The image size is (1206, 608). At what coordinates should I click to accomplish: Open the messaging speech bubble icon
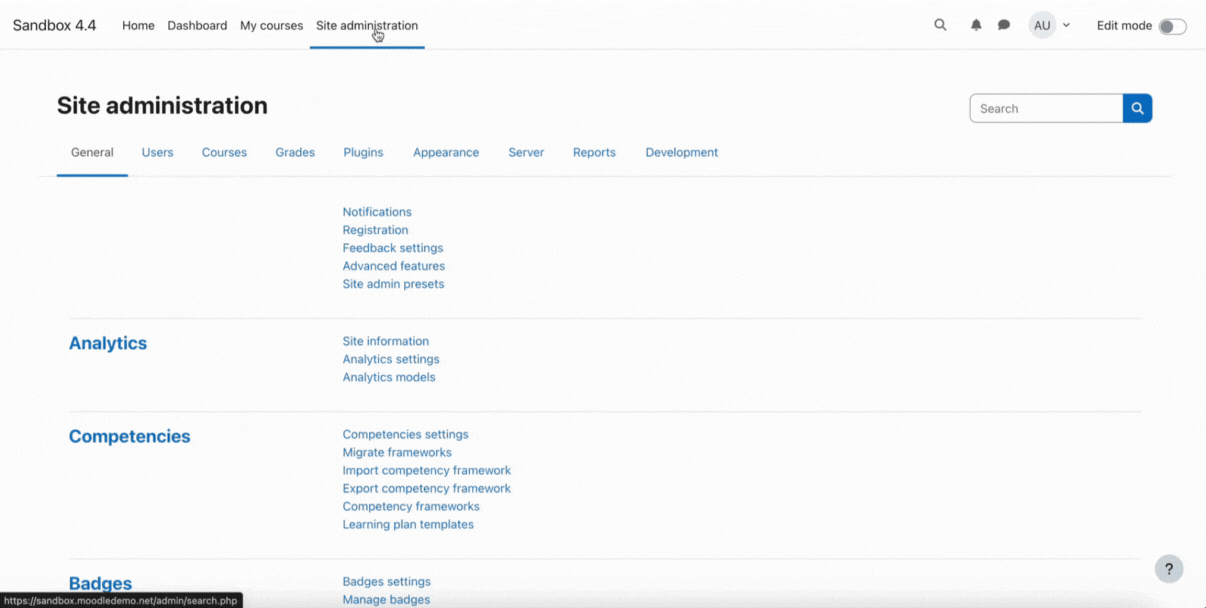[1004, 25]
